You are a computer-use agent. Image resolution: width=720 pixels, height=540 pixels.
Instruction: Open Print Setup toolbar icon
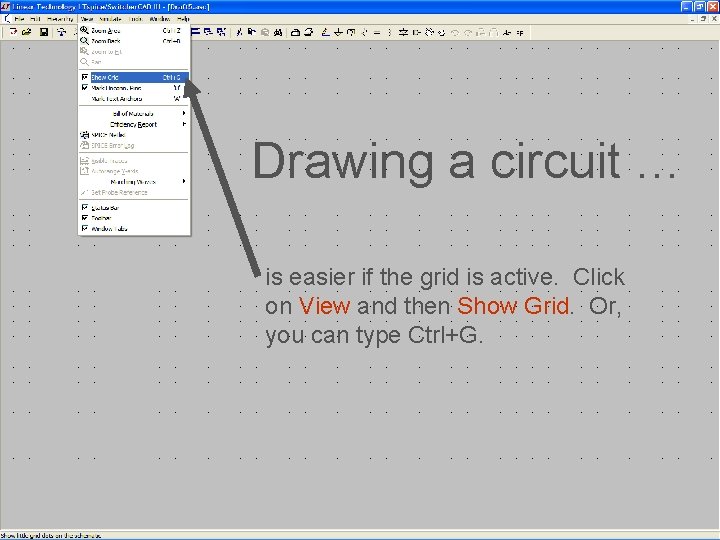point(296,32)
